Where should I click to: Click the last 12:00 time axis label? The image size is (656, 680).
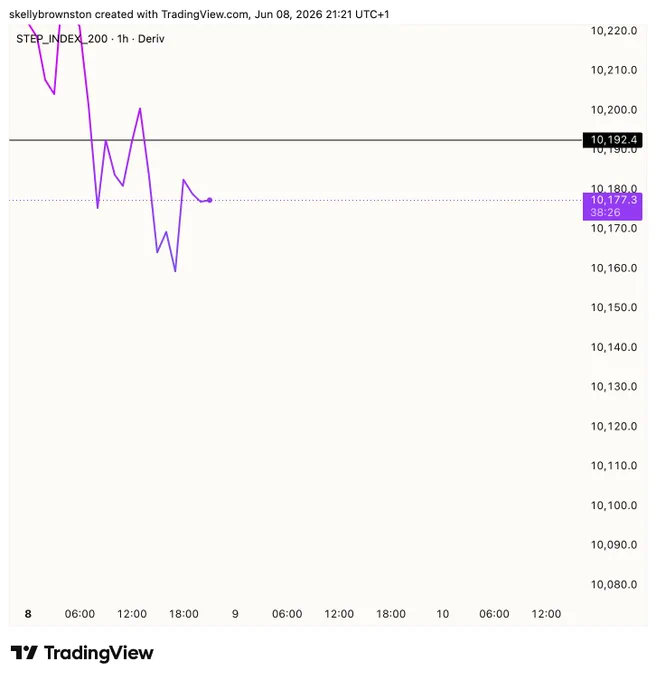tap(546, 614)
